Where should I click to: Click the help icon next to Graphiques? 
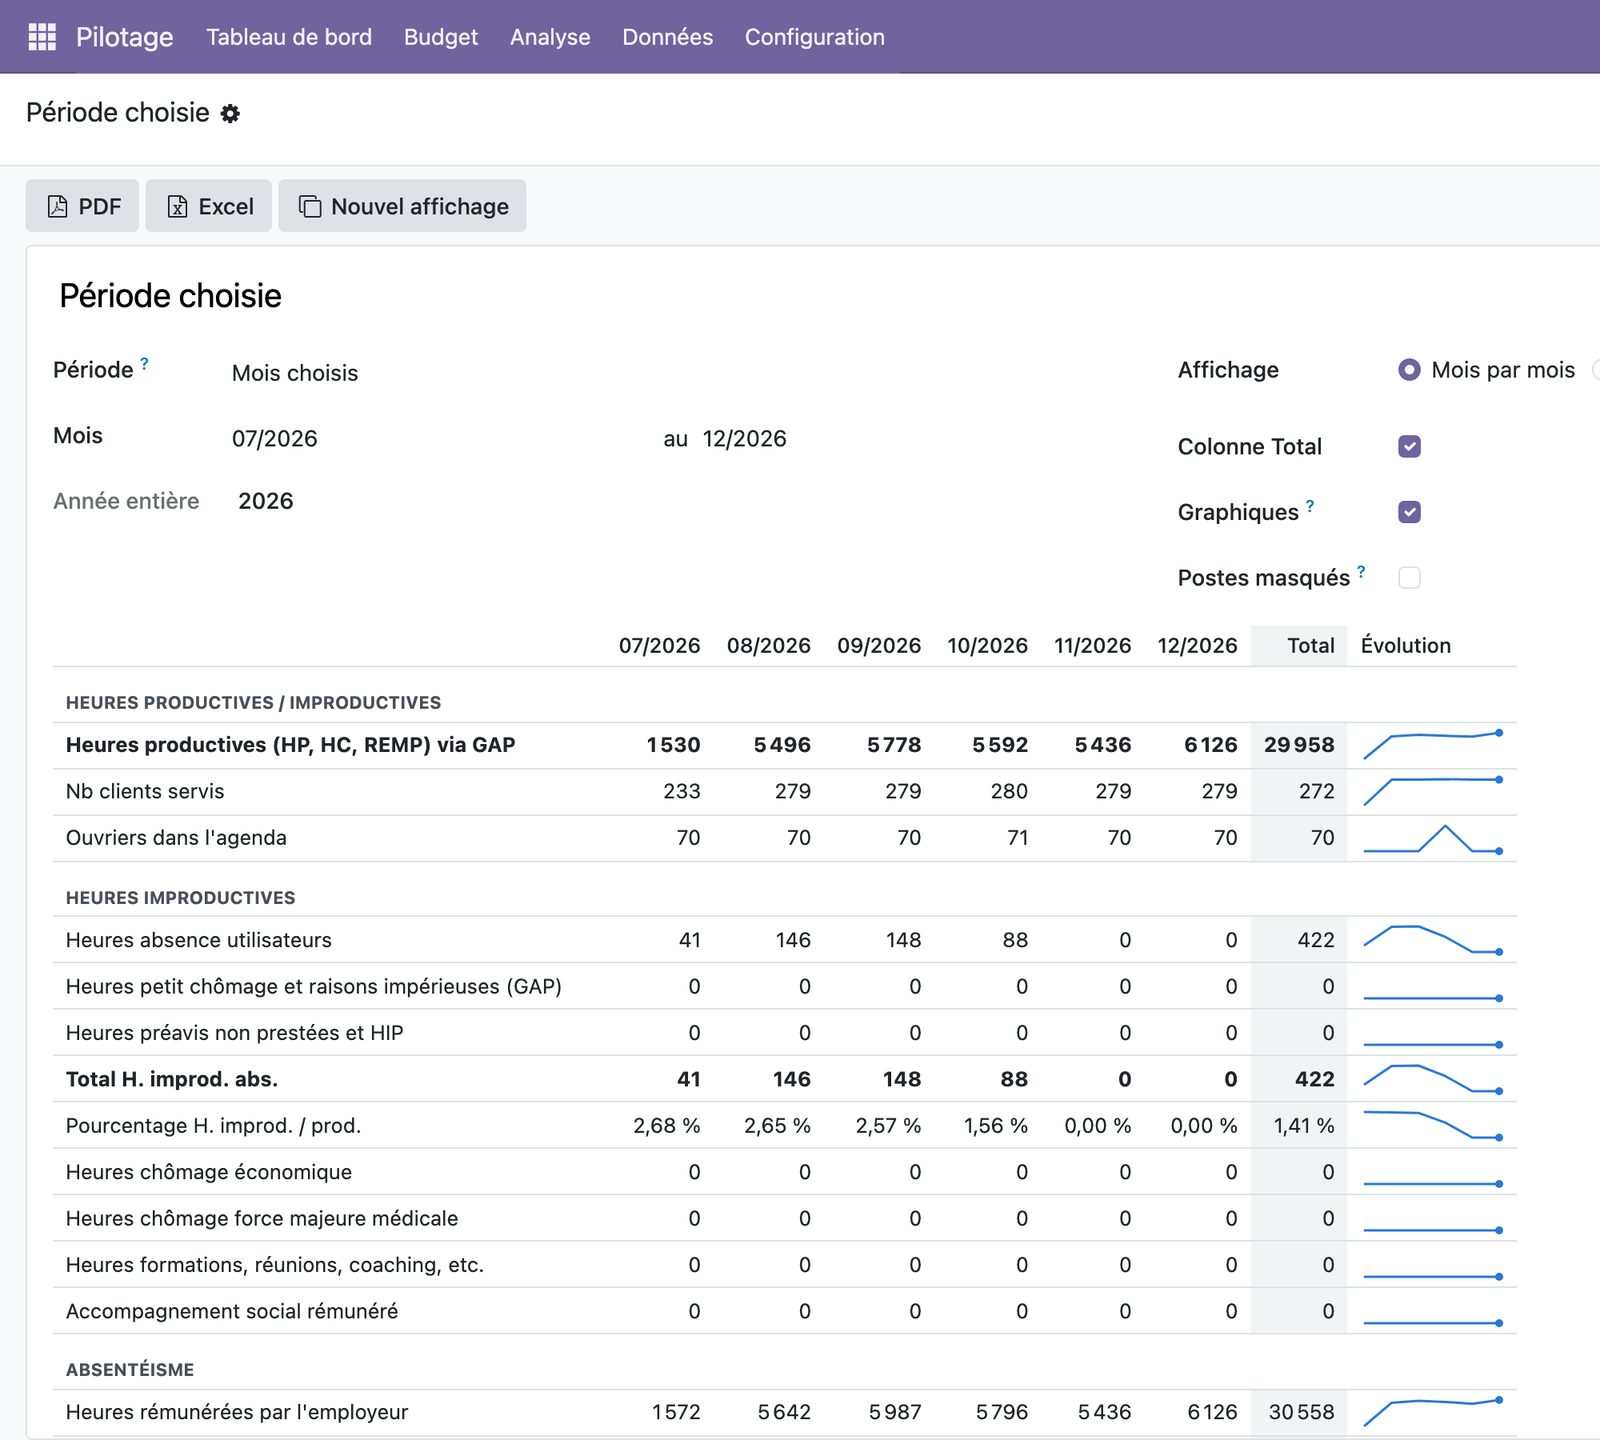[x=1310, y=506]
